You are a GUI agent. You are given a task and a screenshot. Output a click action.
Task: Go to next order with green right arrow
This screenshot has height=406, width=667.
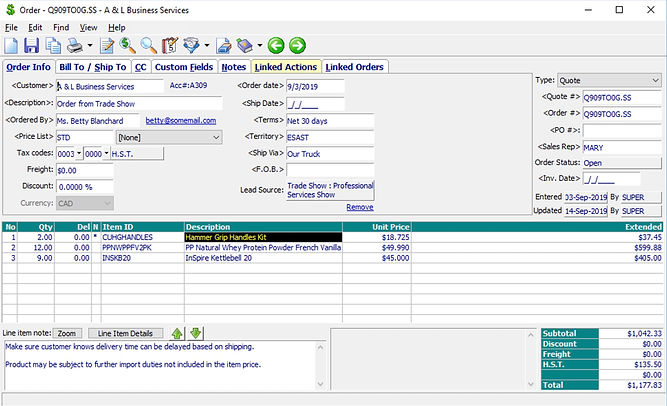[x=297, y=46]
